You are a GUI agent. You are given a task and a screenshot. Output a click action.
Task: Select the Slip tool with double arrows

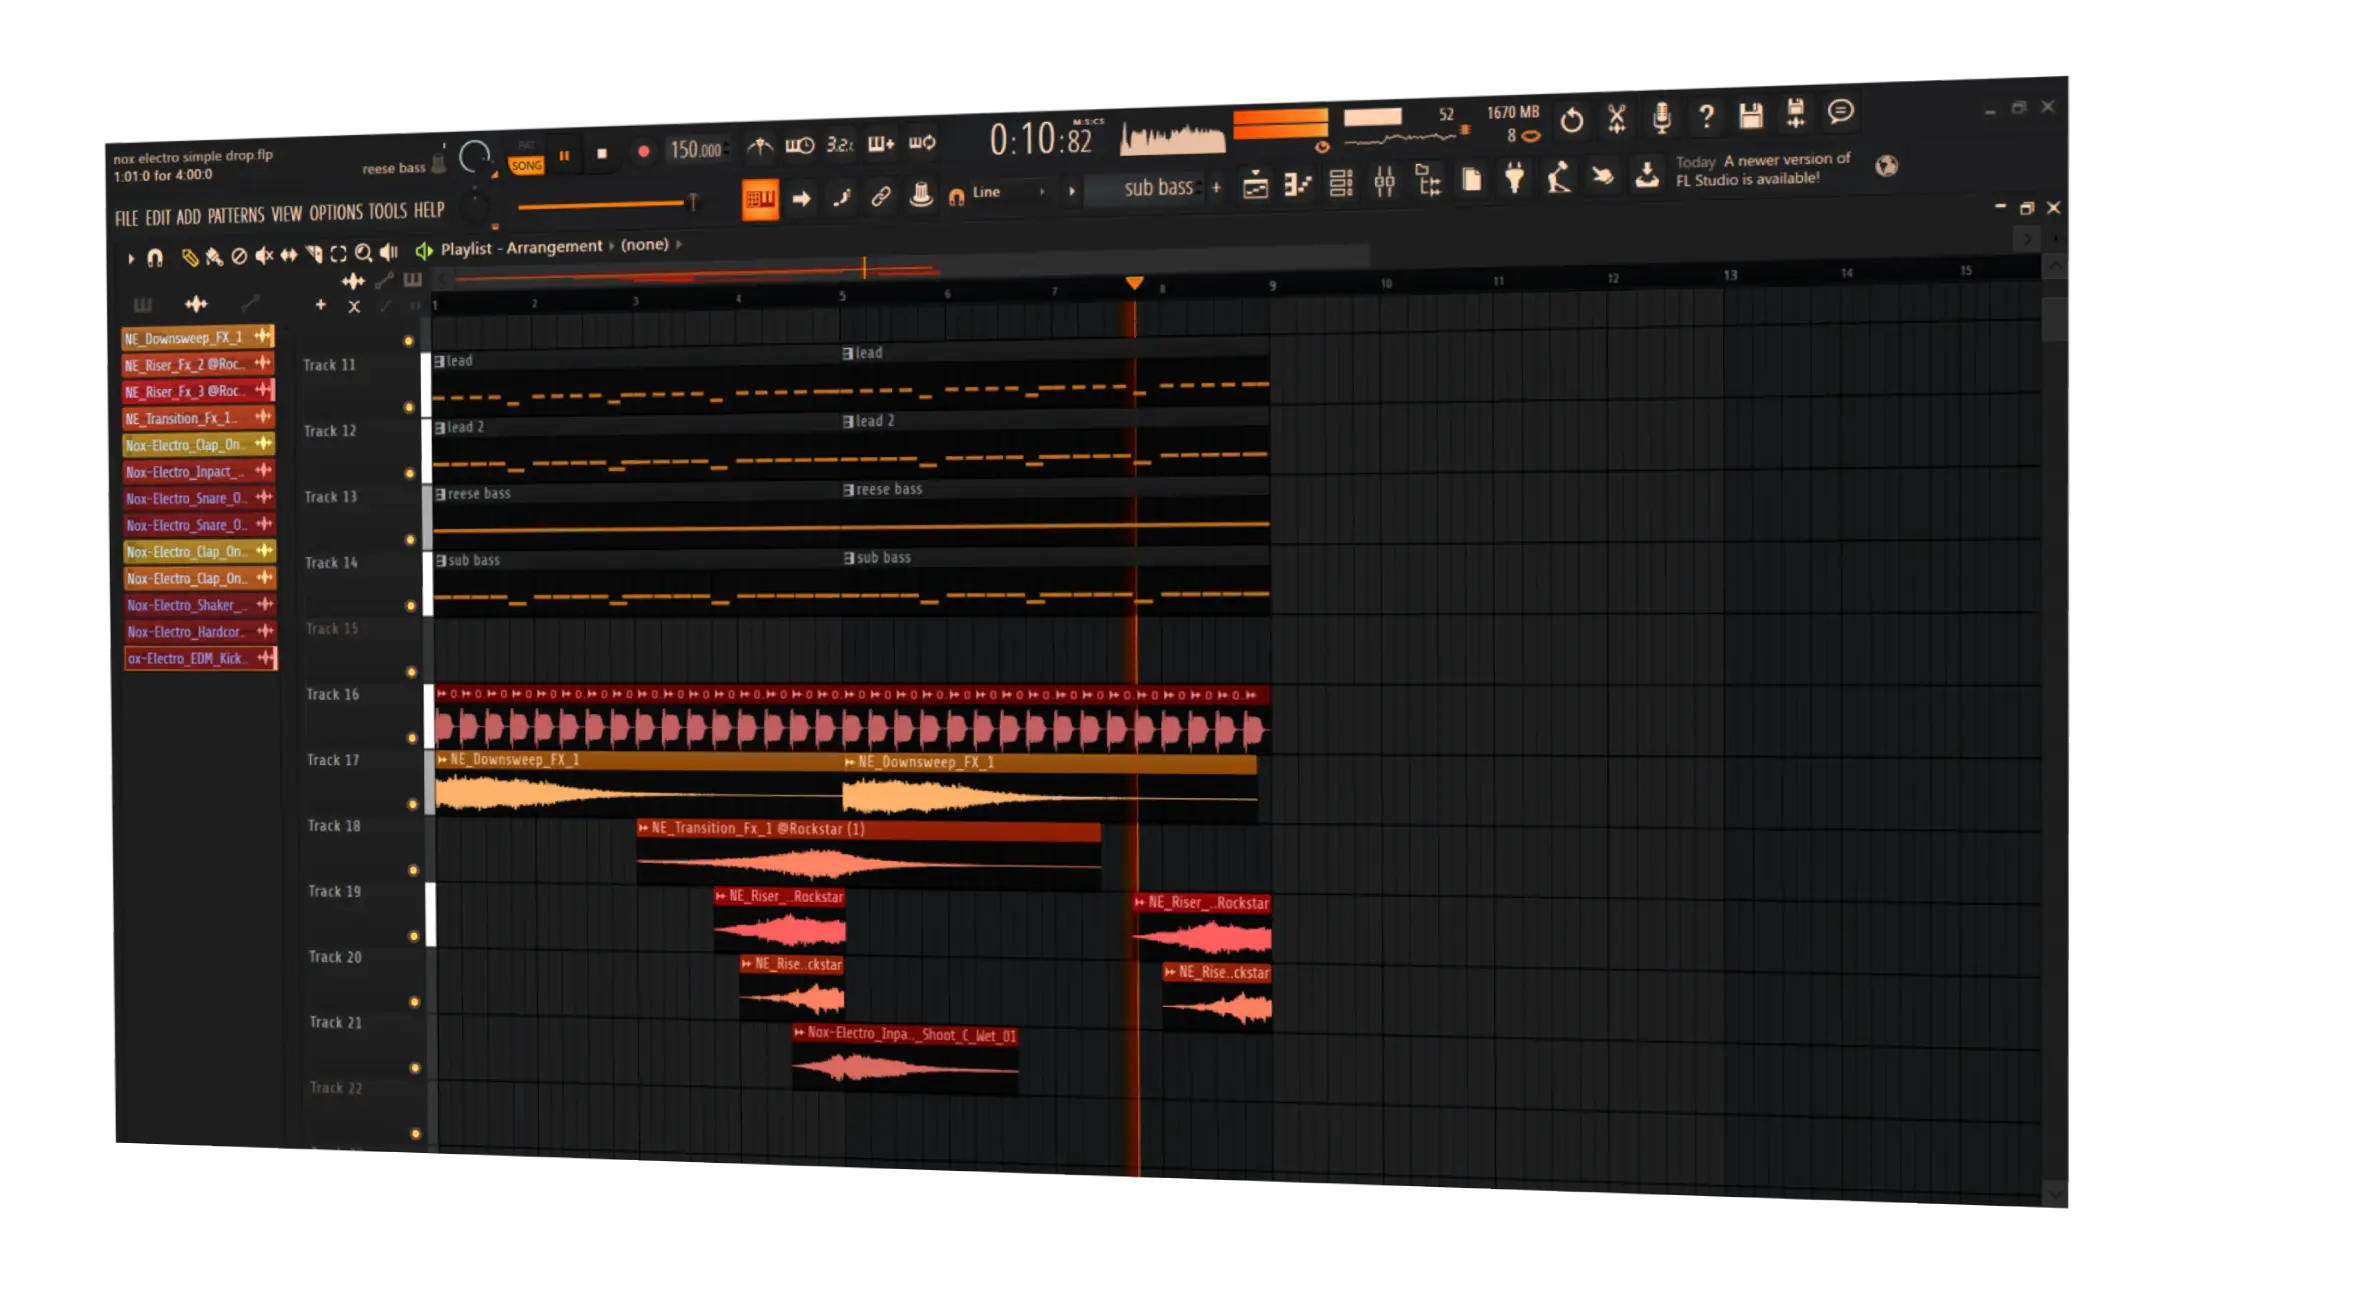pyautogui.click(x=289, y=255)
